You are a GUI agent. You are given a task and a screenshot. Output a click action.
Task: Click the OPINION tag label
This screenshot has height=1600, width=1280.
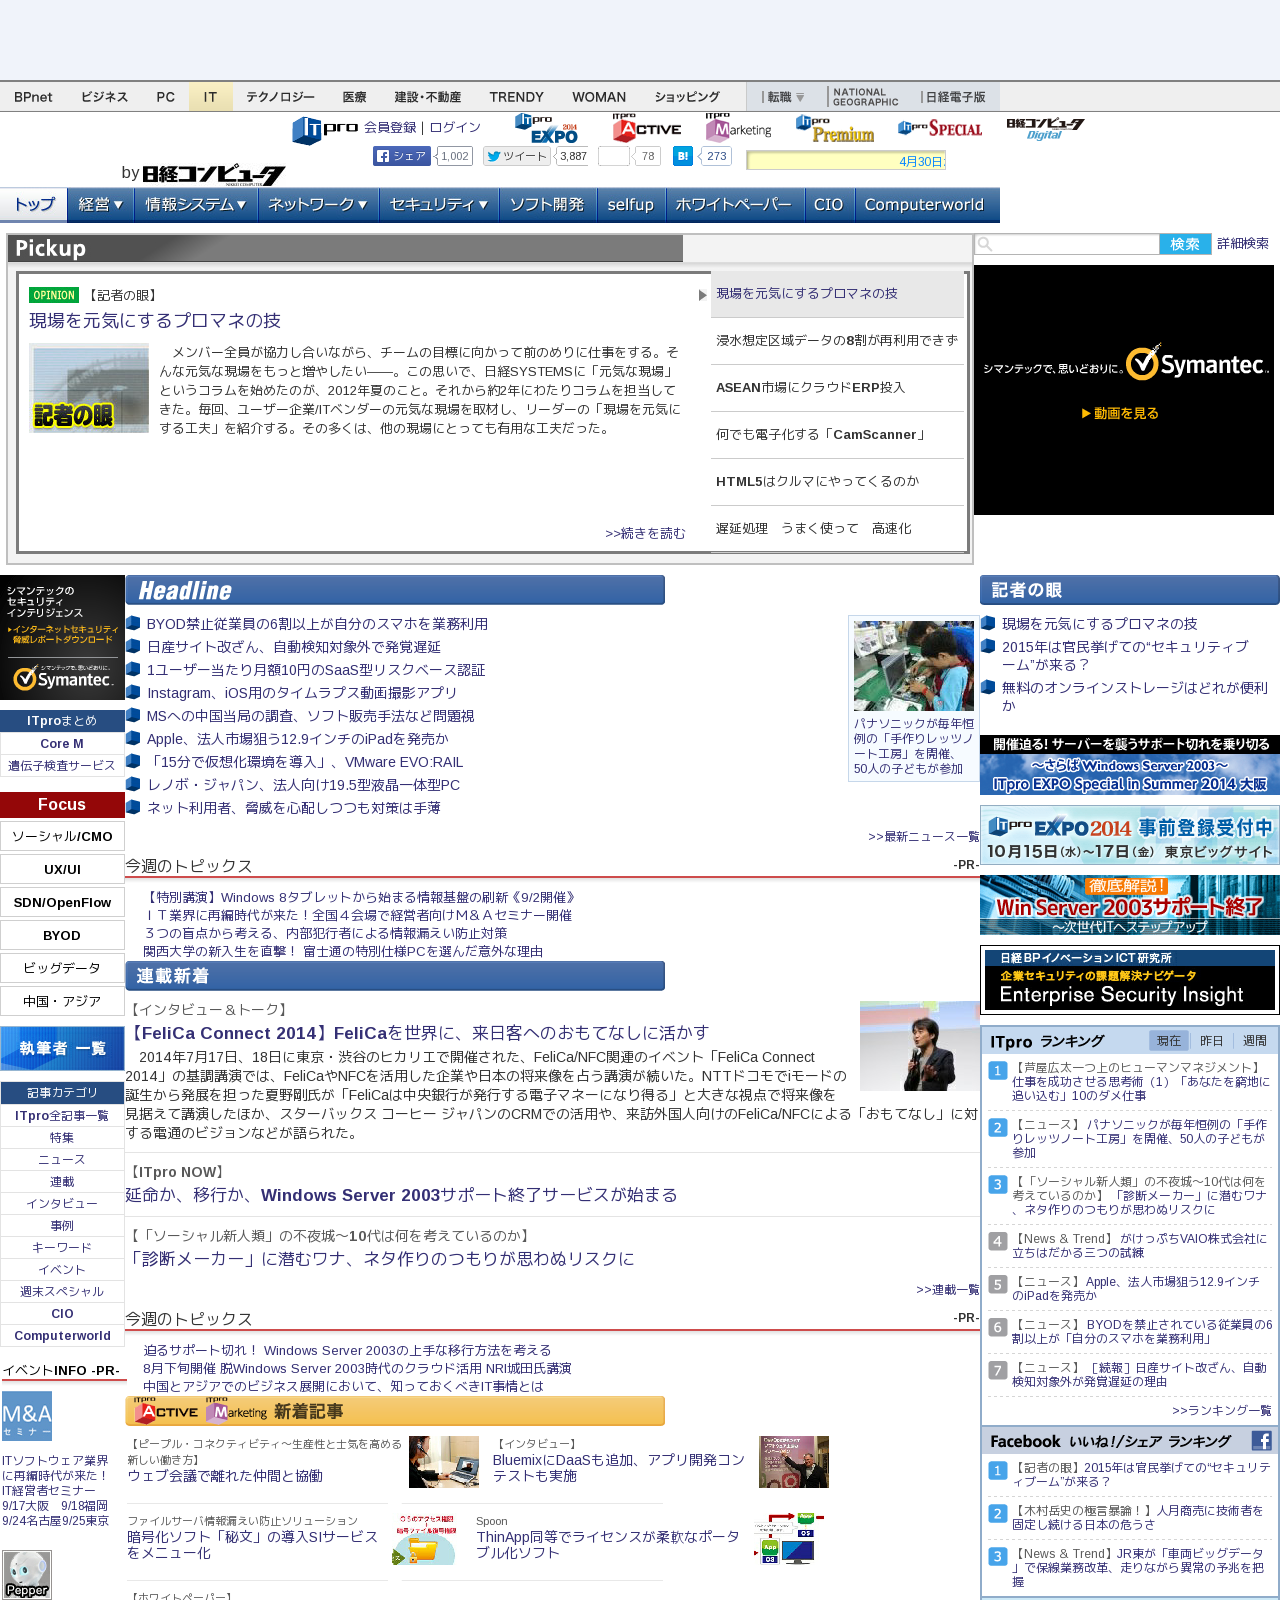point(54,295)
